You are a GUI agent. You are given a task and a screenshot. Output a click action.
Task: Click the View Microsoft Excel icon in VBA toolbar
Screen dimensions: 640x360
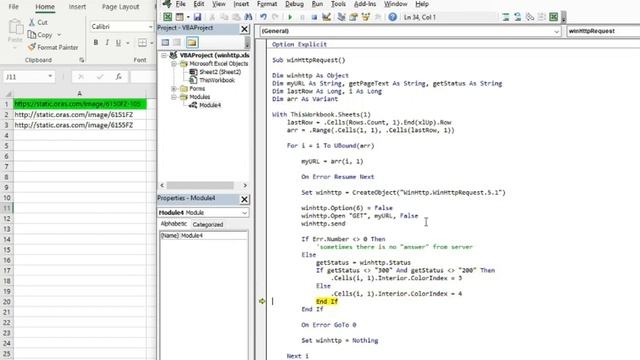click(167, 17)
